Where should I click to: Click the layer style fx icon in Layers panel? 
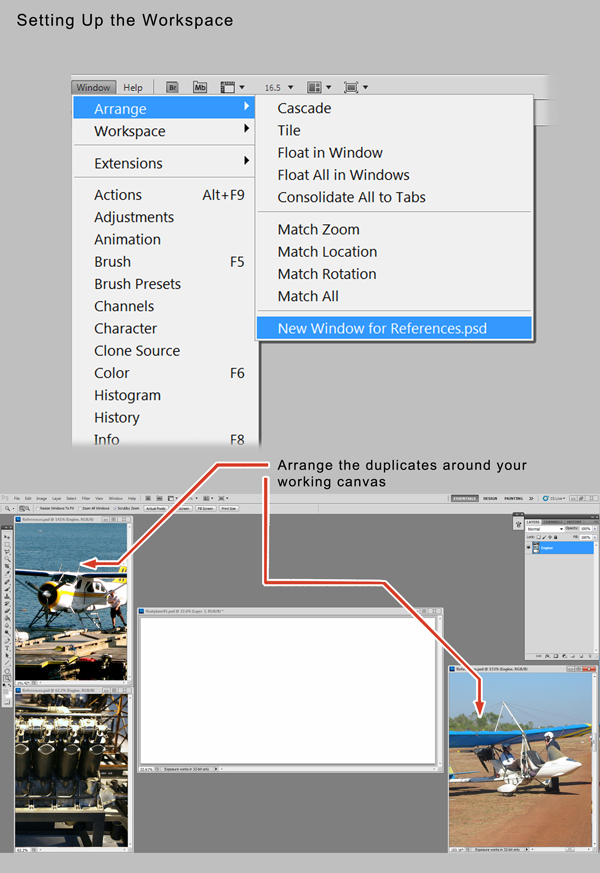click(x=548, y=656)
